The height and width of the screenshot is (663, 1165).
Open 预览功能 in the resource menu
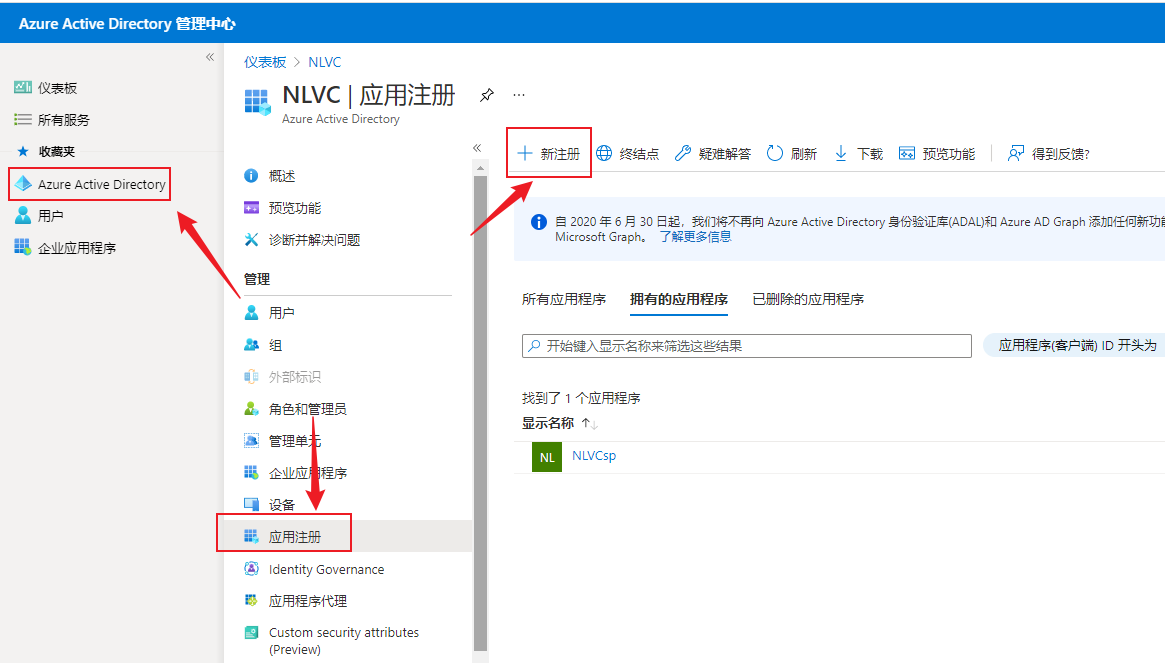(x=282, y=208)
